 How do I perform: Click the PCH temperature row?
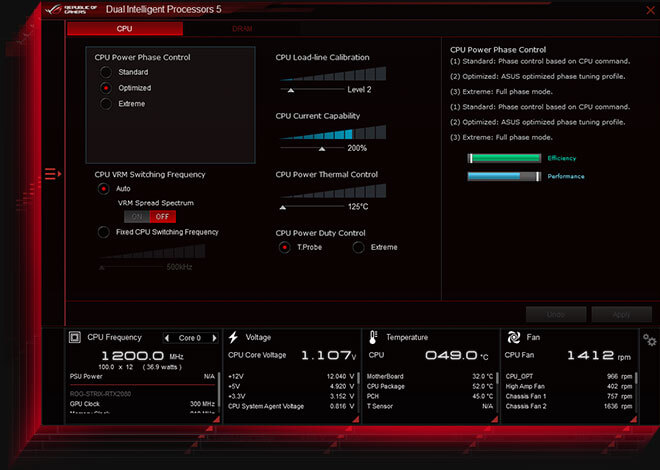tap(430, 396)
